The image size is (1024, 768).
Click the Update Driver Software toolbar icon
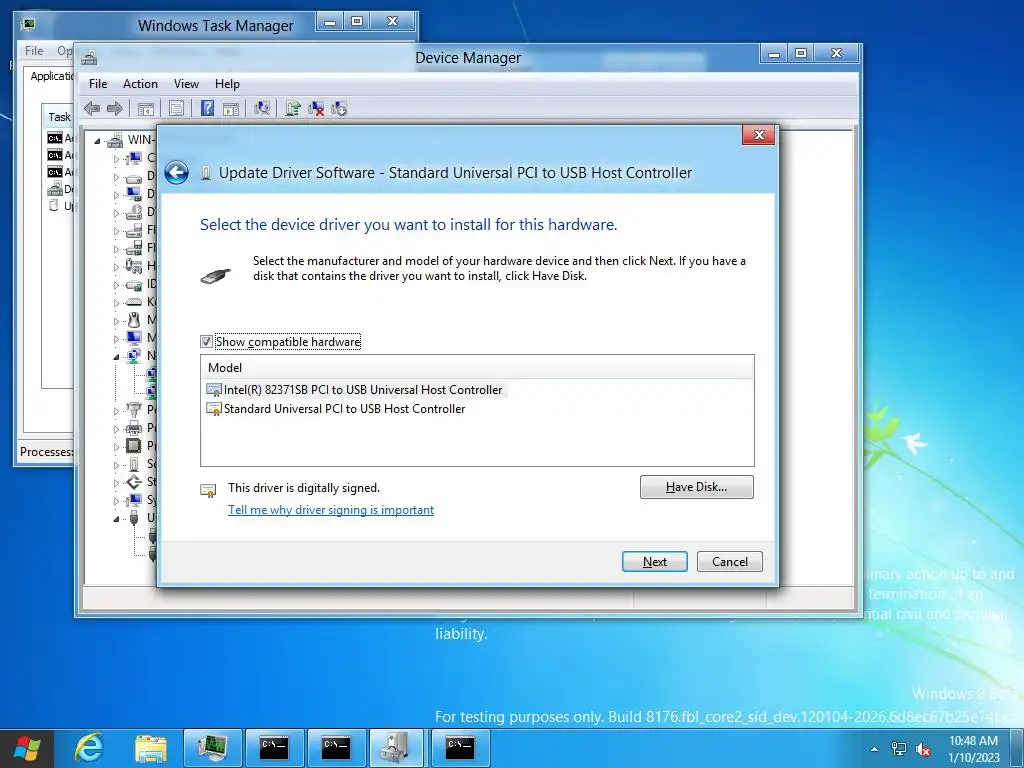[x=293, y=108]
